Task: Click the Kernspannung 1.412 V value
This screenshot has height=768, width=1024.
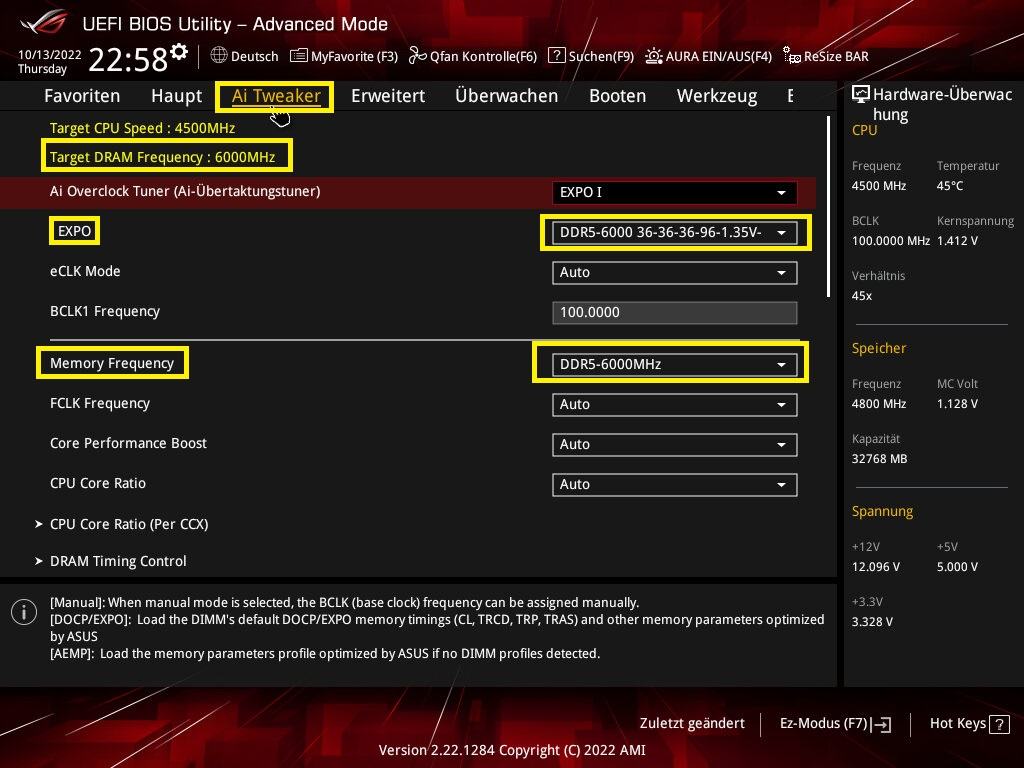Action: click(957, 241)
